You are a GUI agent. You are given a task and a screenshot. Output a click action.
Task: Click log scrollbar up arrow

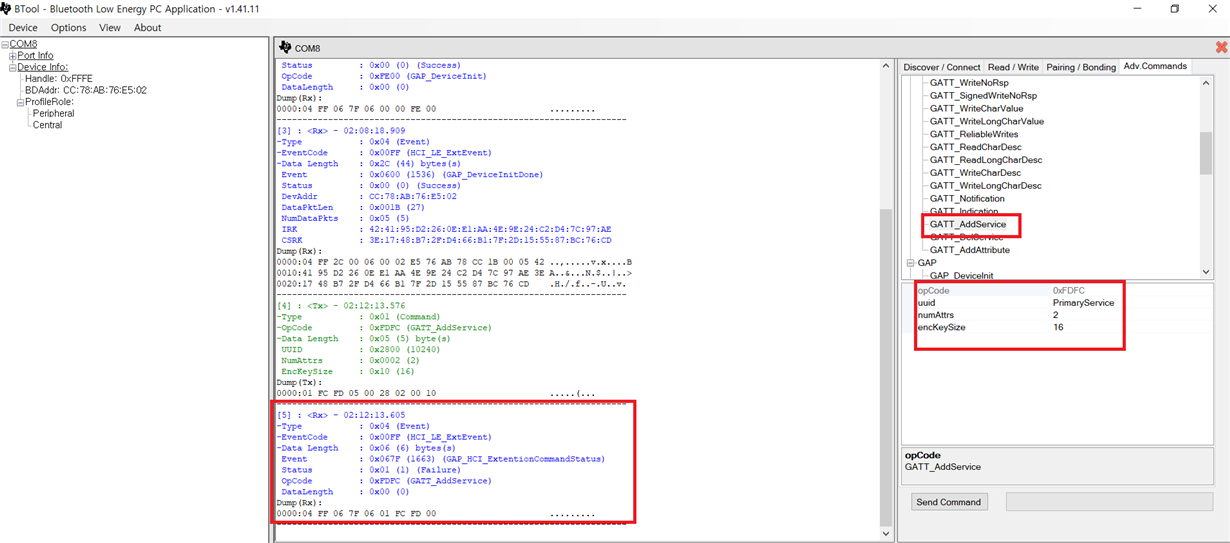click(x=885, y=66)
